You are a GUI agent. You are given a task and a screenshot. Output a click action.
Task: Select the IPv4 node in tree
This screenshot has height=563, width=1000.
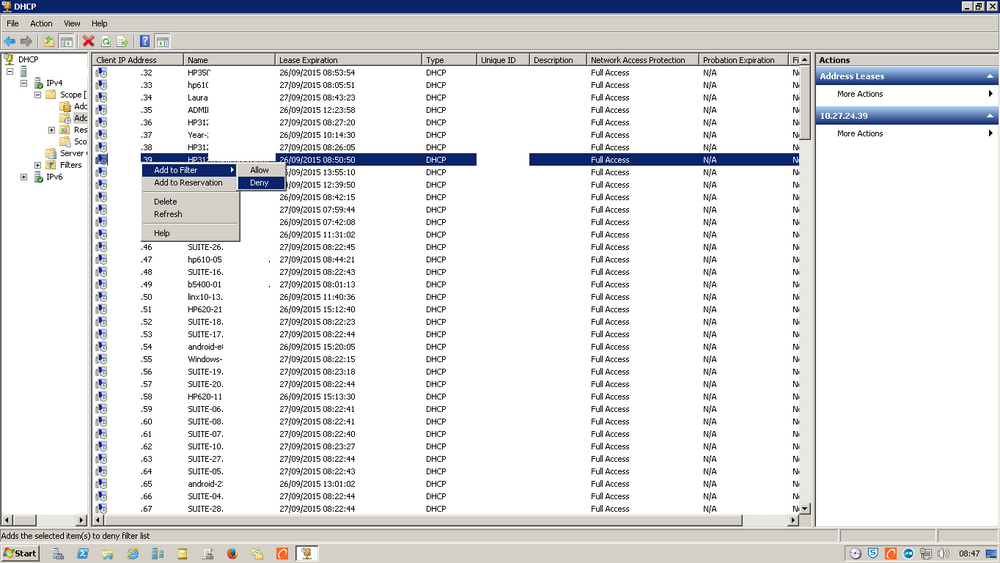point(54,83)
